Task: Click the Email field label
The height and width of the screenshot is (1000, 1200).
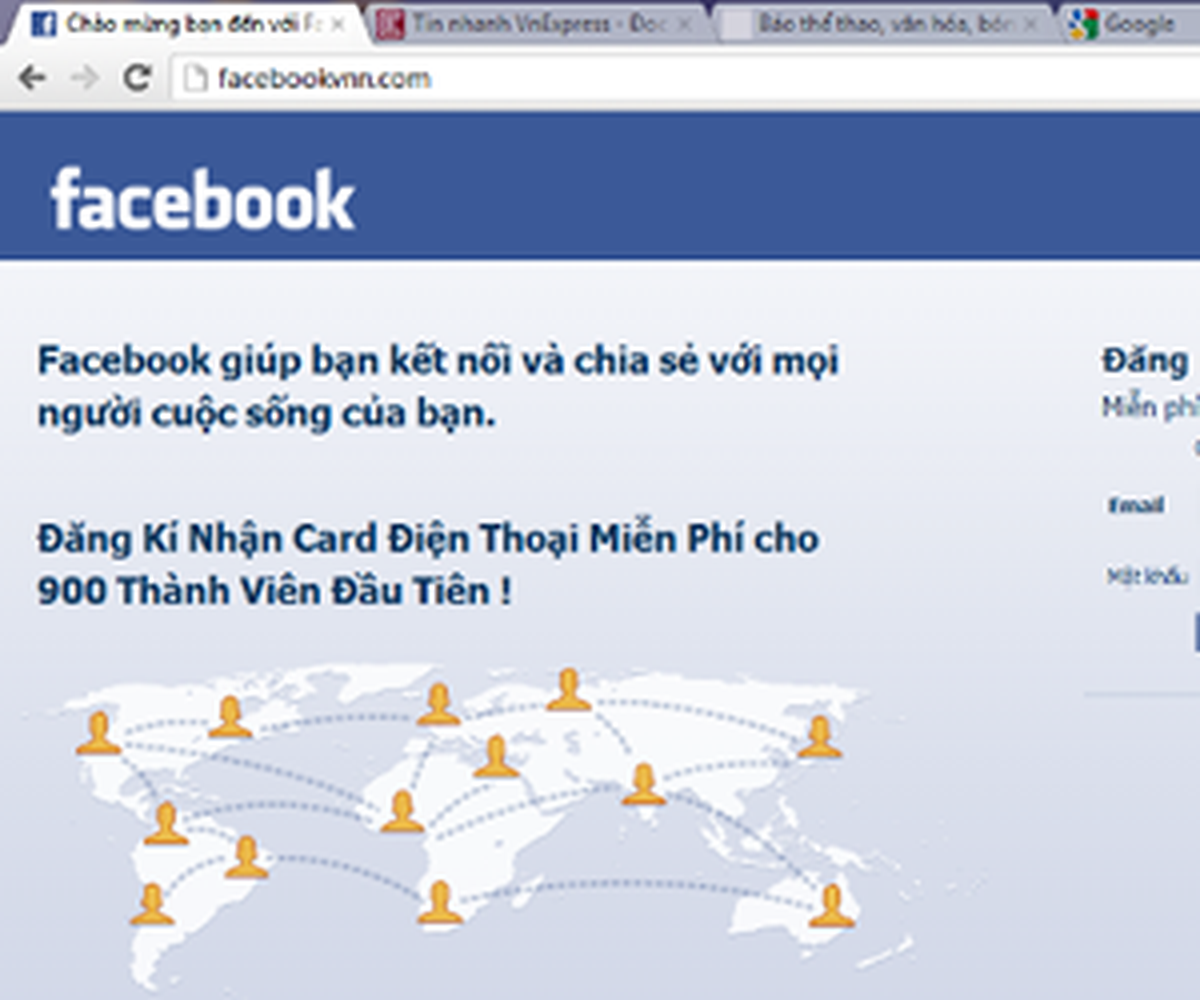Action: pyautogui.click(x=1136, y=506)
